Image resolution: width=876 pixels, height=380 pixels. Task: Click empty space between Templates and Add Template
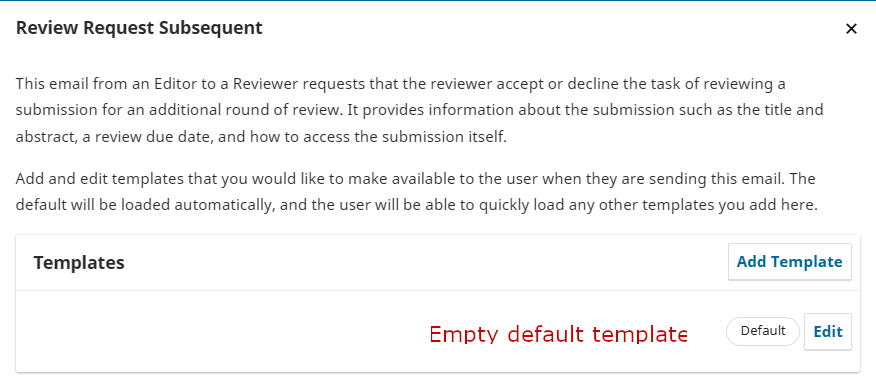425,262
